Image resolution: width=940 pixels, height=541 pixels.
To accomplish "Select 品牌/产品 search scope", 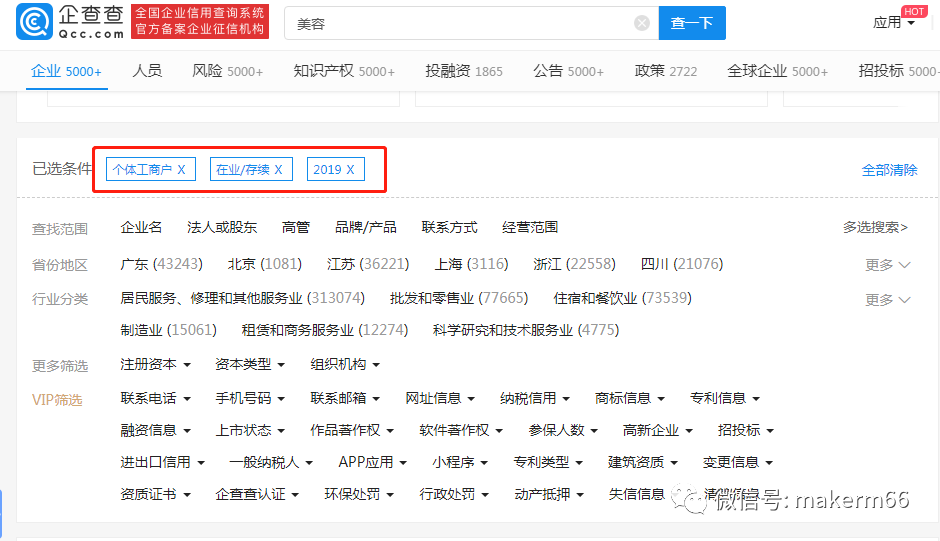I will pyautogui.click(x=366, y=227).
